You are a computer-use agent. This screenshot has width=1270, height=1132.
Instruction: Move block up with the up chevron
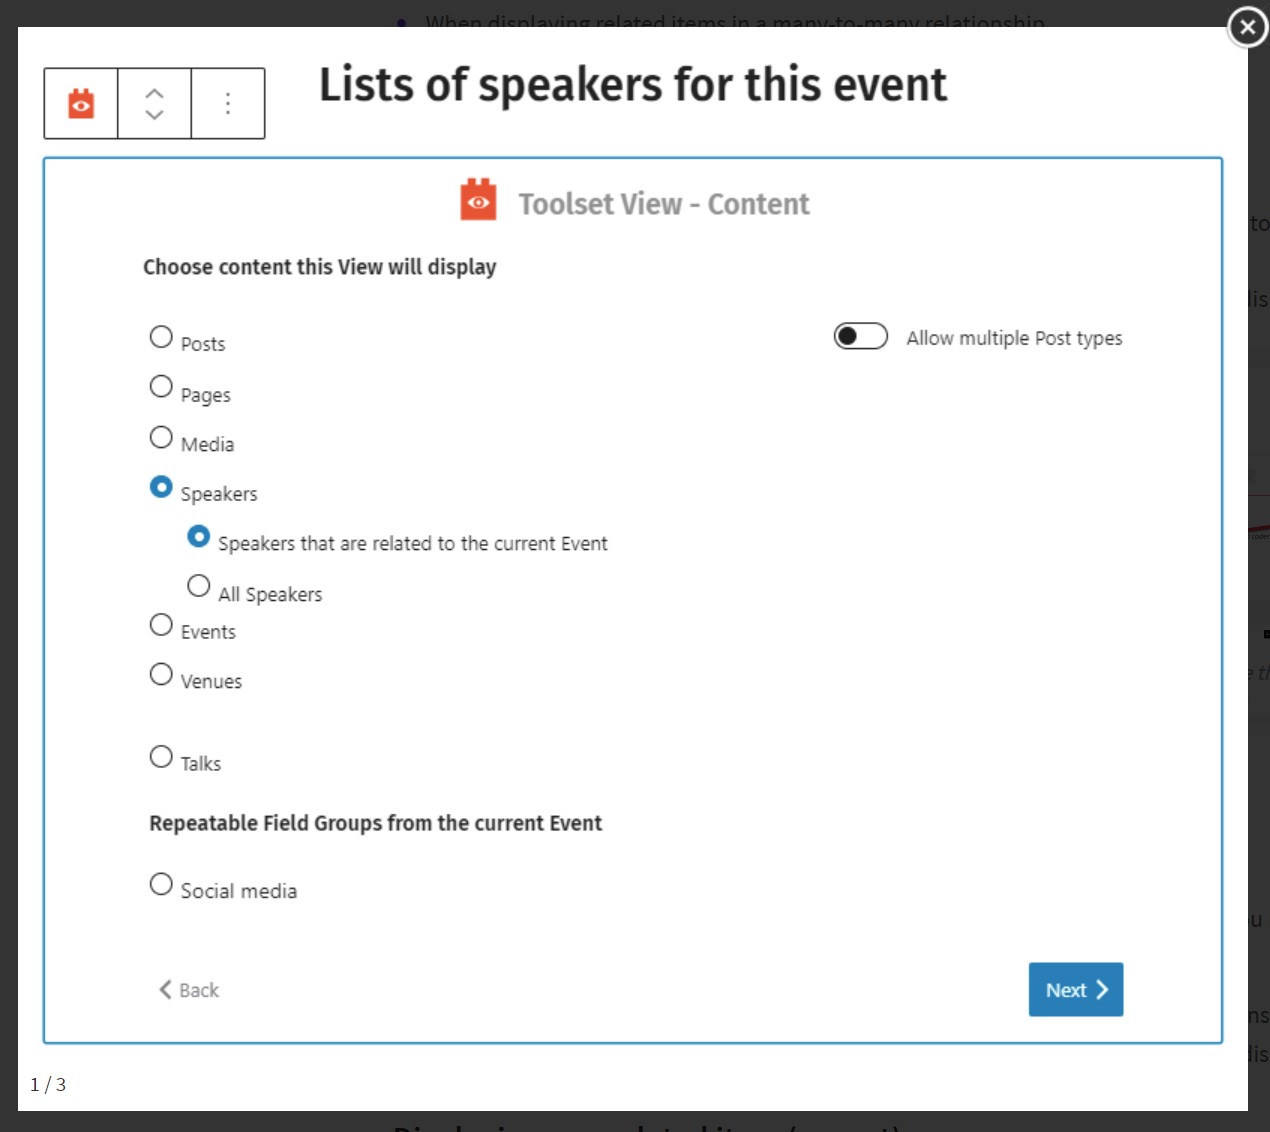coord(154,93)
